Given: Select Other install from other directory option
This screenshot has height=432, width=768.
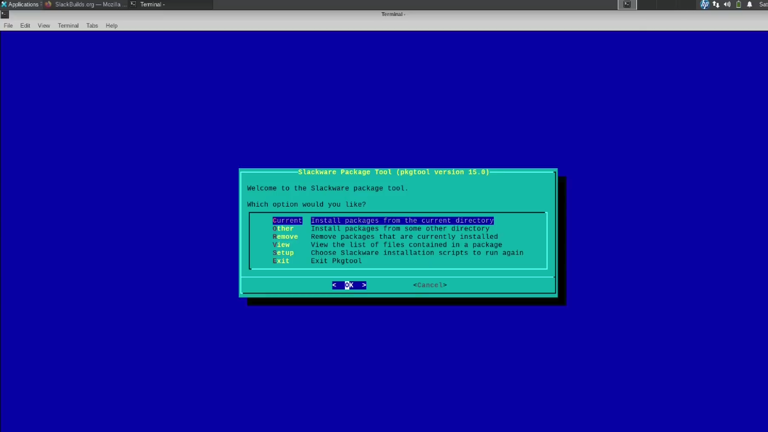Looking at the screenshot, I should tap(381, 229).
